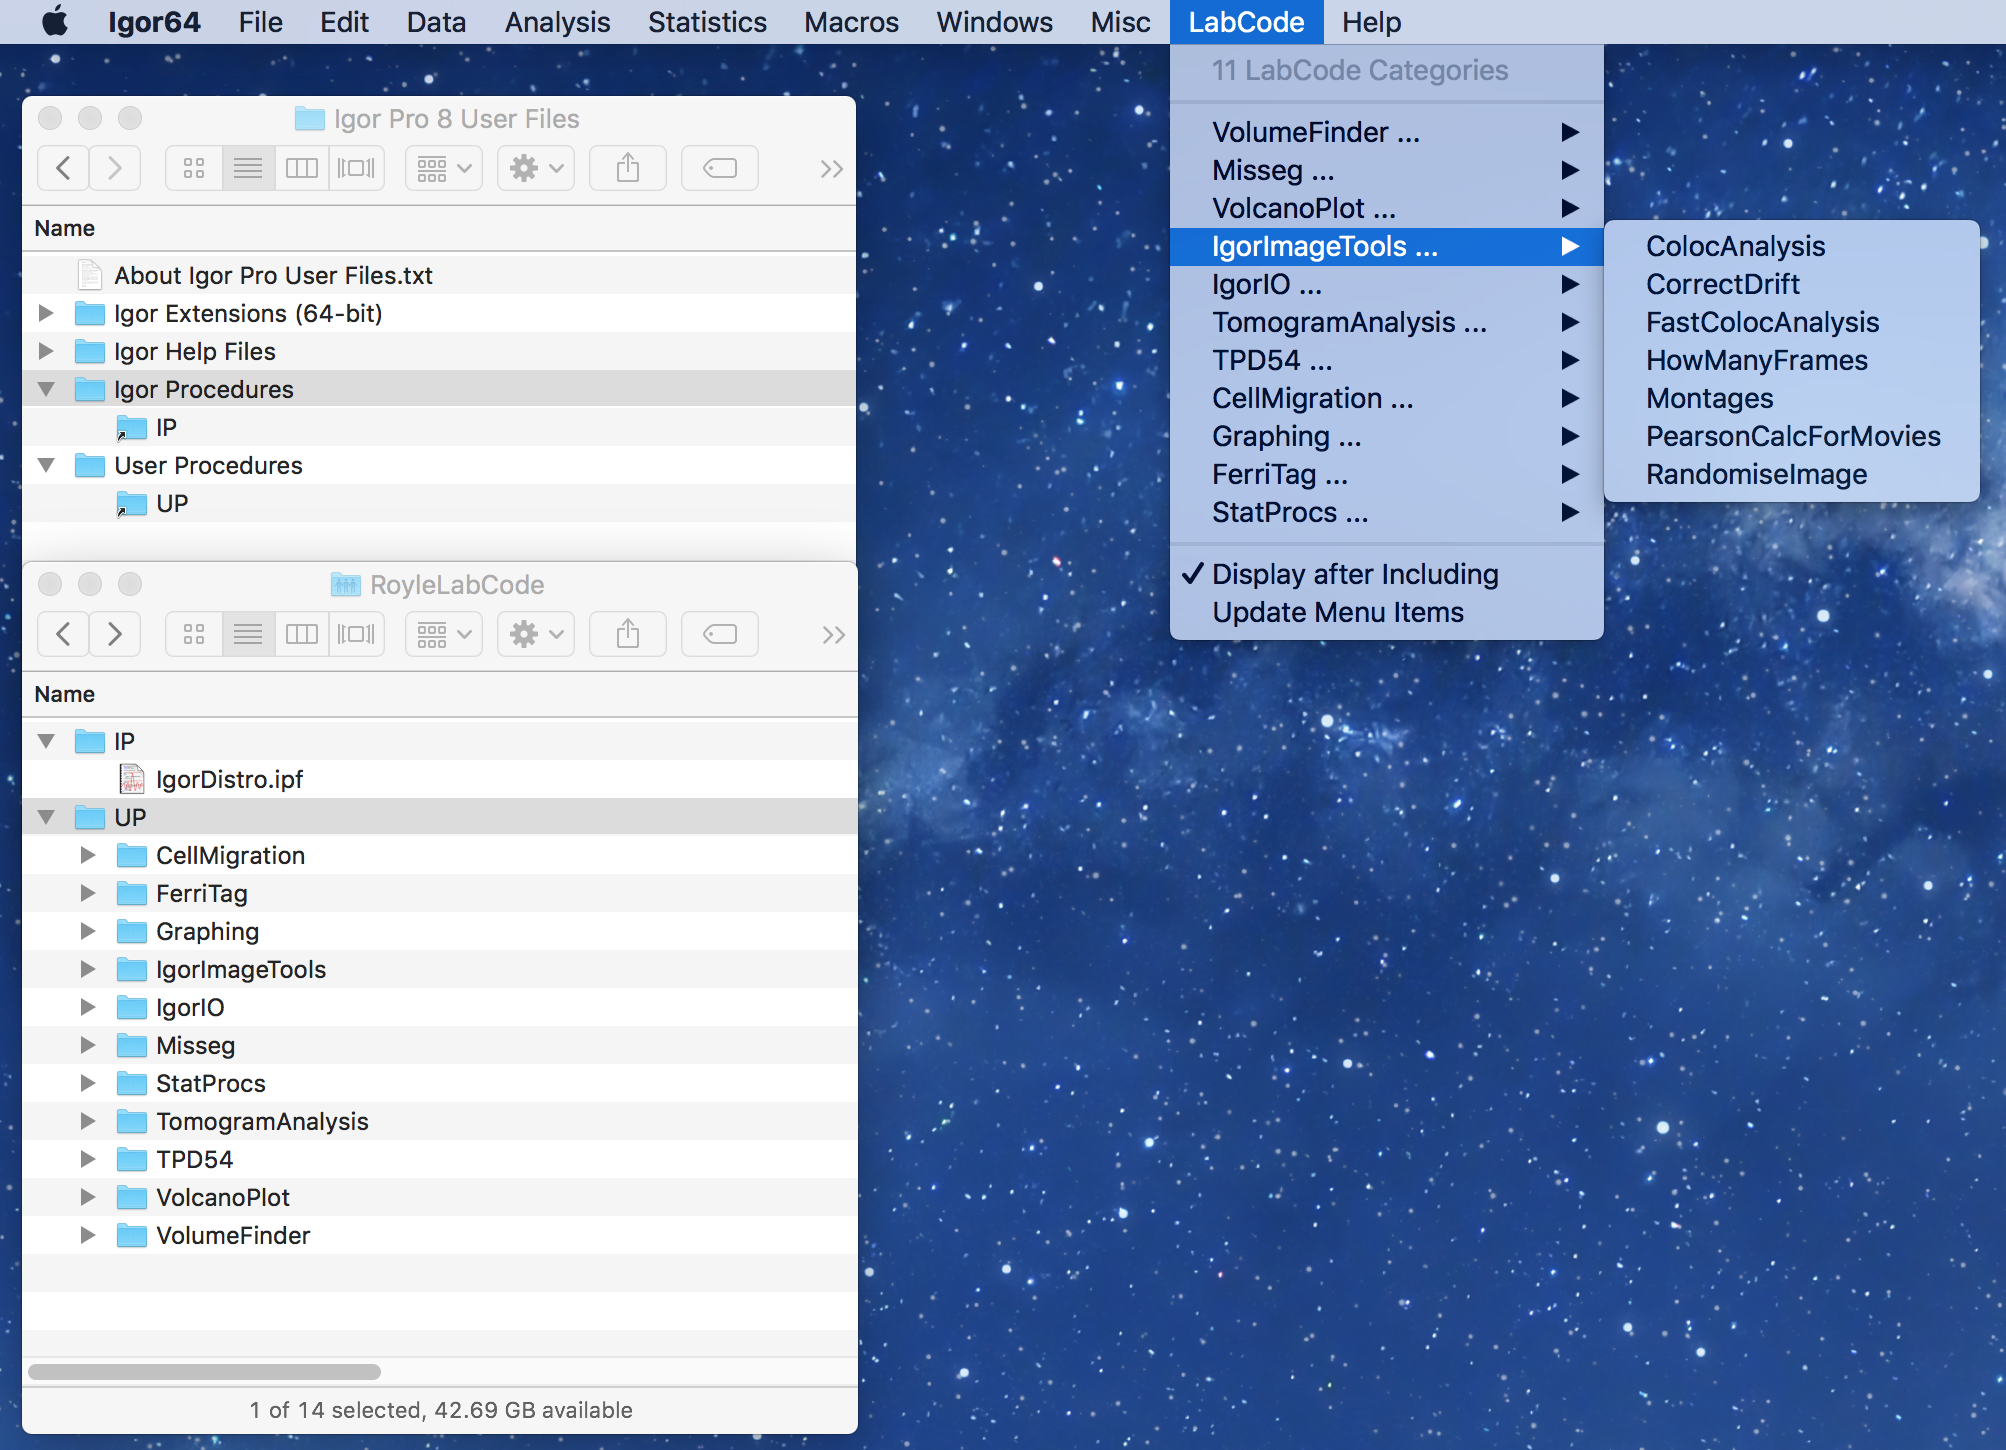Open action gear menu in Igor Pro 8 User Files
The image size is (2006, 1450).
click(x=536, y=168)
